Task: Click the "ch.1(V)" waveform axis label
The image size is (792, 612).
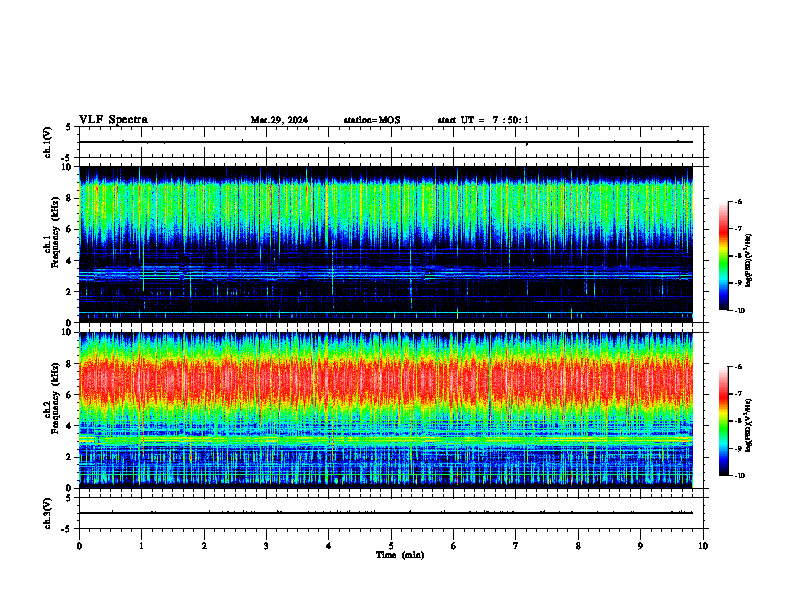Action: (x=48, y=142)
